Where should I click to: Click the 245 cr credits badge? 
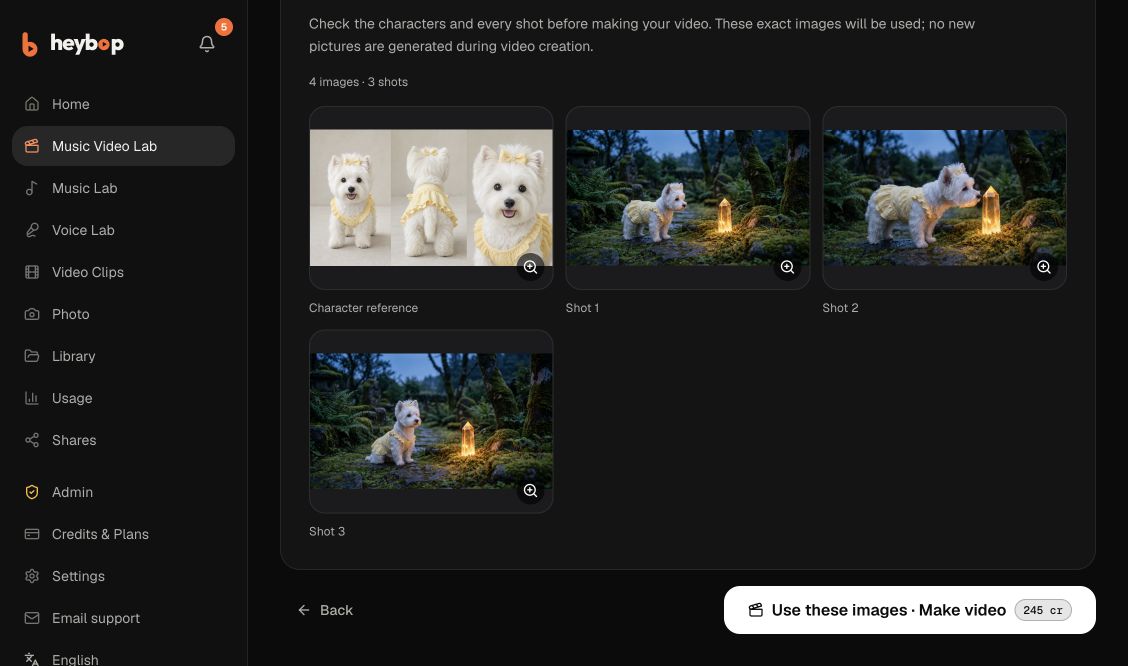[1042, 610]
